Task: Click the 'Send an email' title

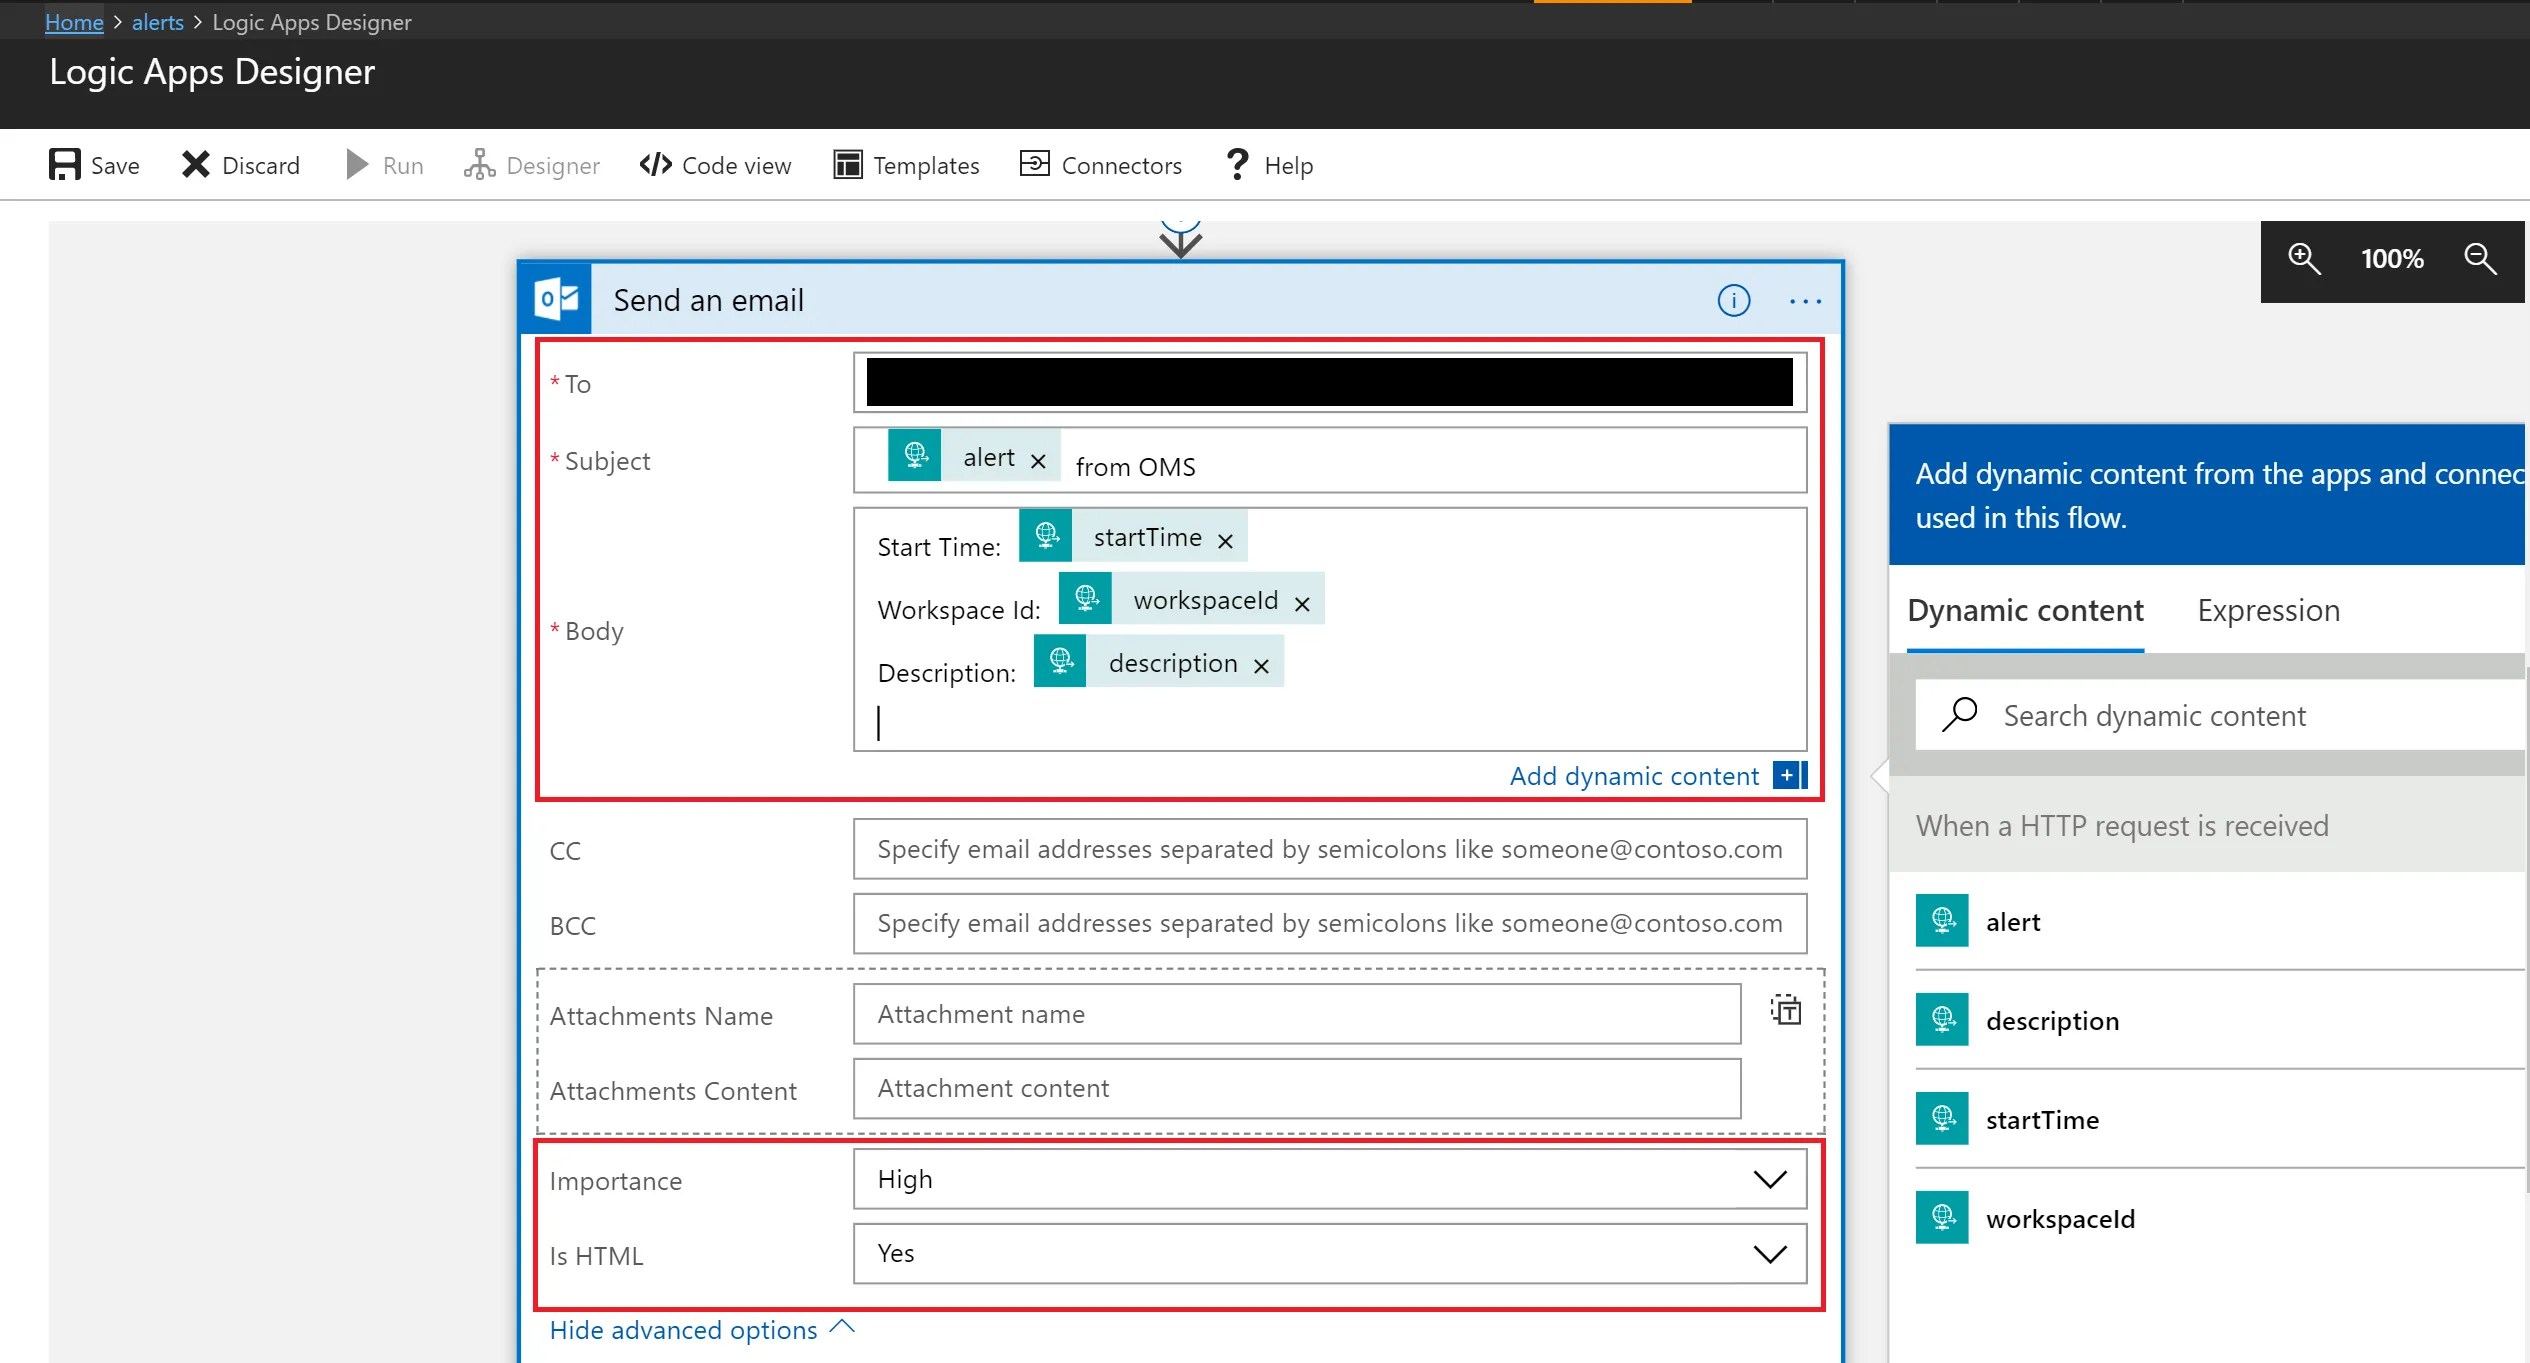Action: (x=708, y=300)
